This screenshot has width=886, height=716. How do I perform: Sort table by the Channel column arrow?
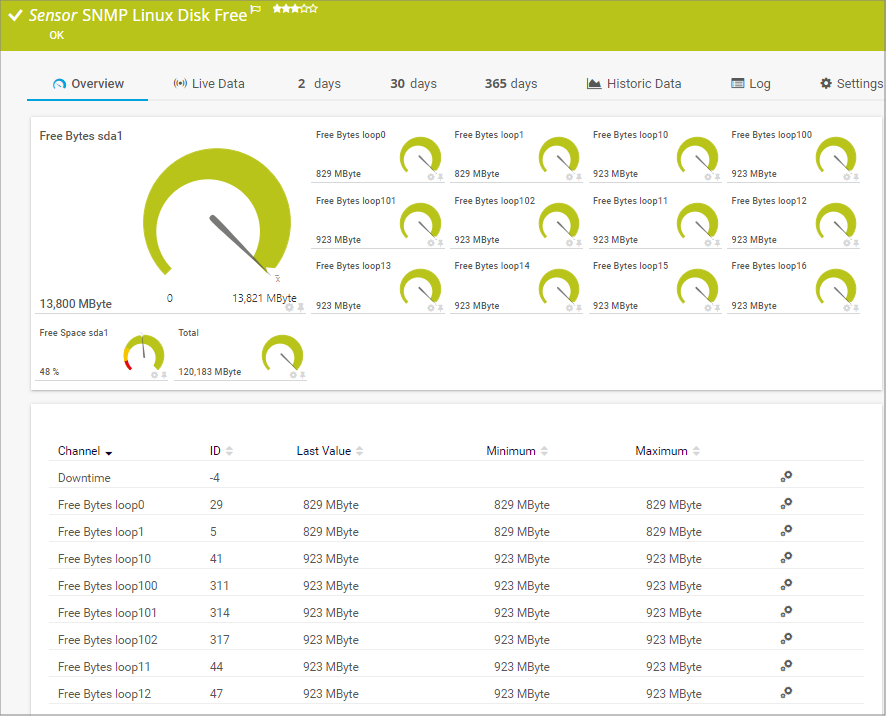tap(108, 453)
